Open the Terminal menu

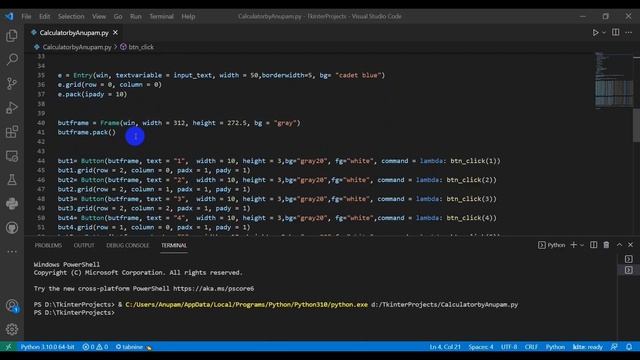(161, 16)
